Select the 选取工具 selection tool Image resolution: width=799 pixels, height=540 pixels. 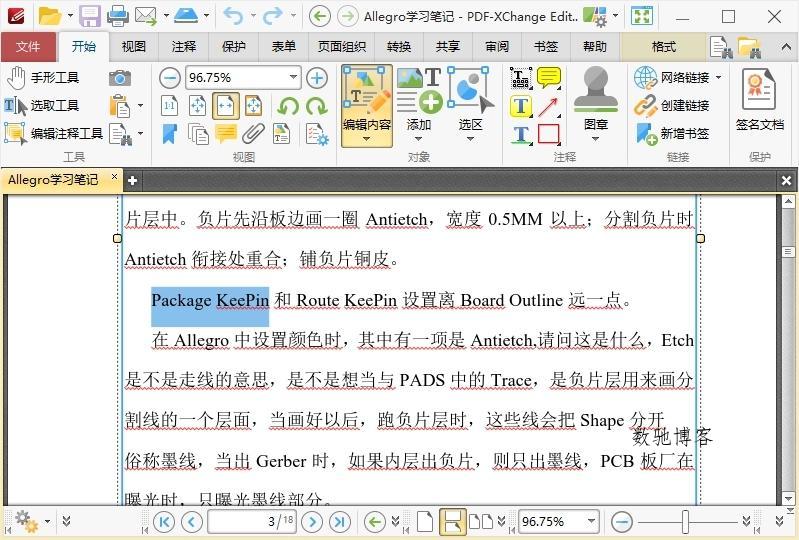(42, 105)
